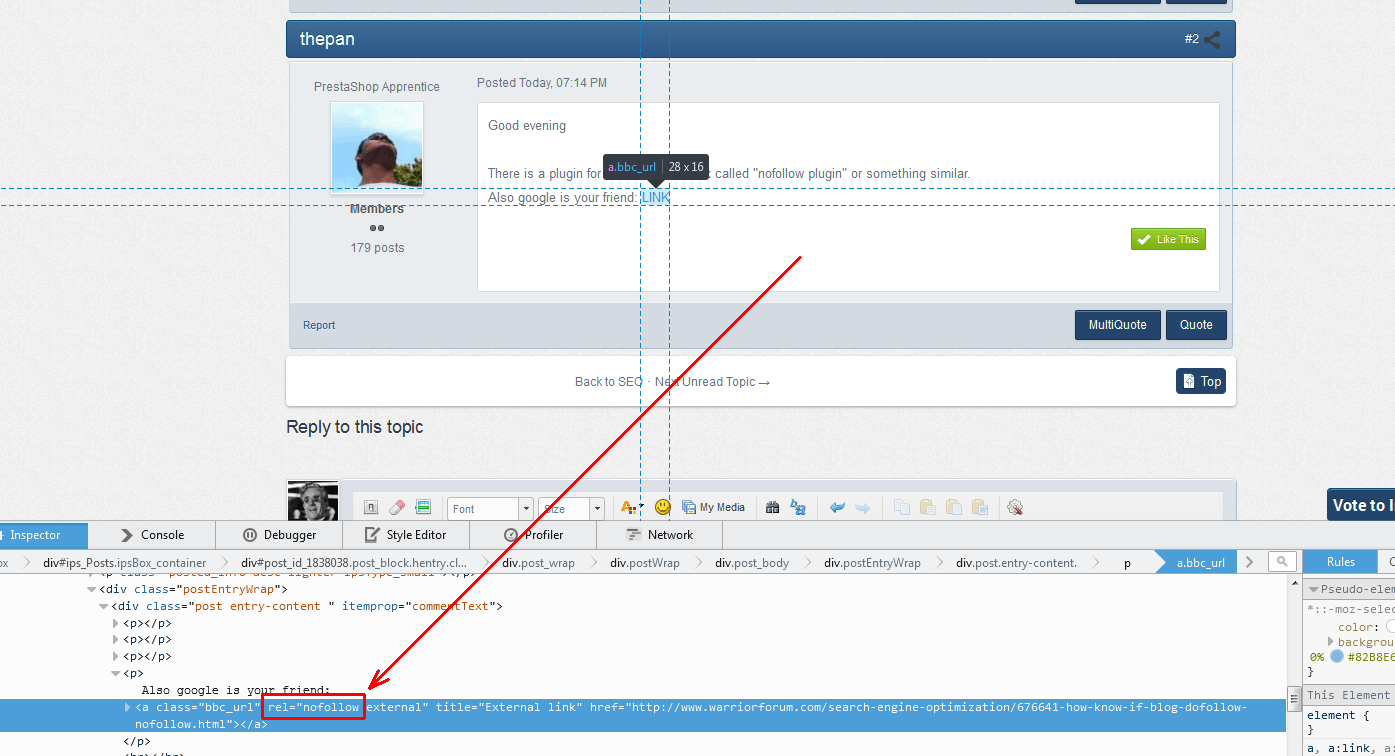Image resolution: width=1395 pixels, height=756 pixels.
Task: Click the share icon on post #2
Action: click(x=1212, y=40)
